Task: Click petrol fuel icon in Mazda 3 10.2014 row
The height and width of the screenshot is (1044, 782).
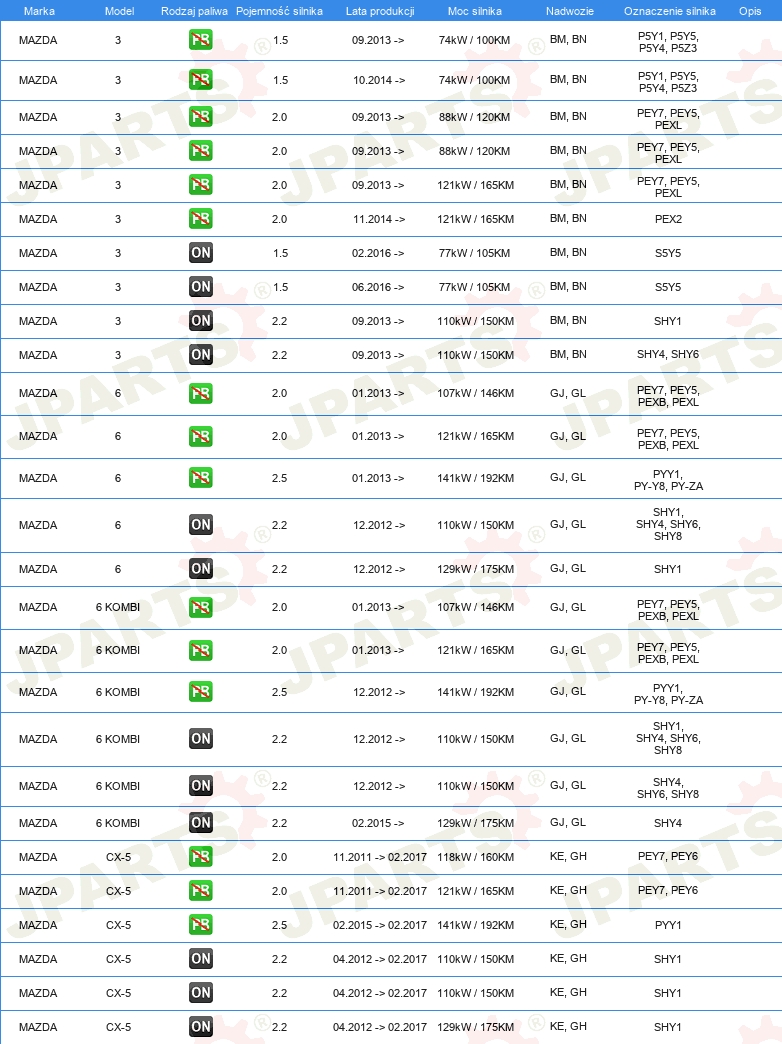Action: [x=200, y=80]
